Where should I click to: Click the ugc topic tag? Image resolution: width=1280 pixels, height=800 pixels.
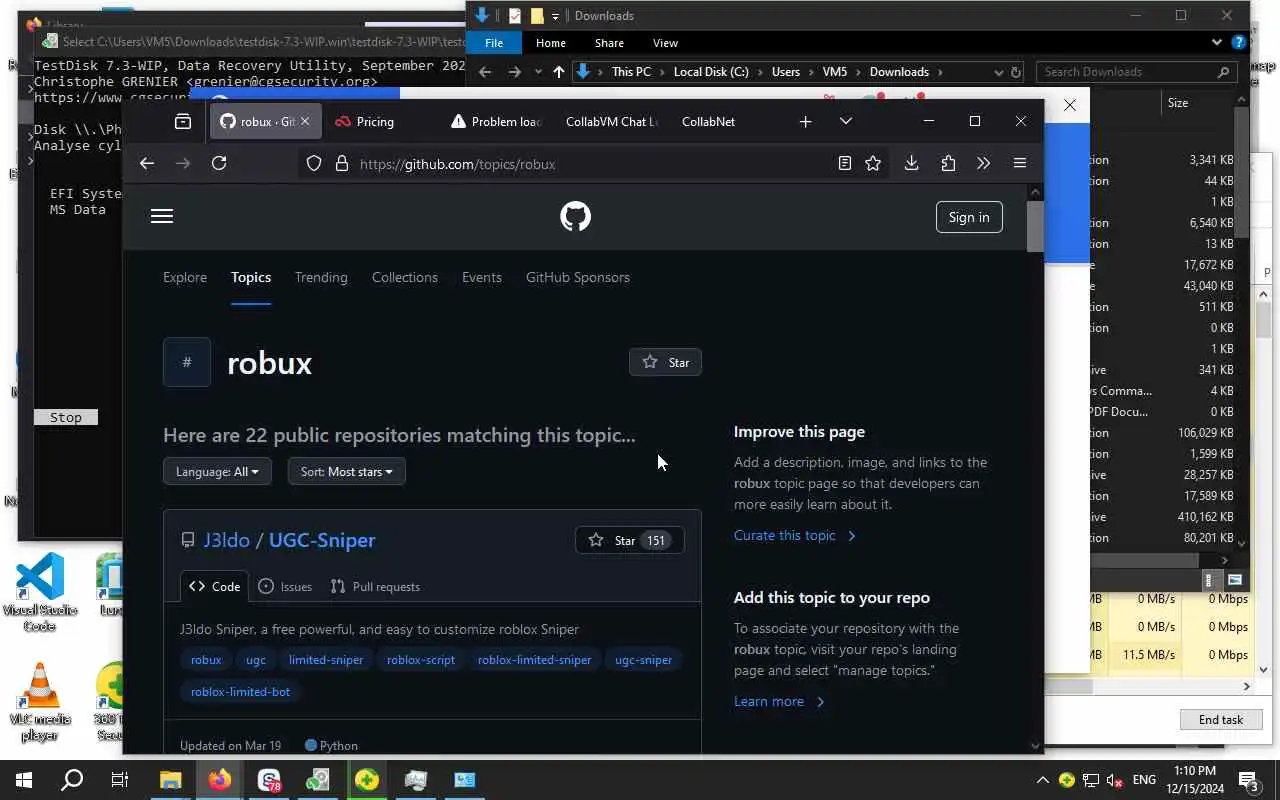256,659
